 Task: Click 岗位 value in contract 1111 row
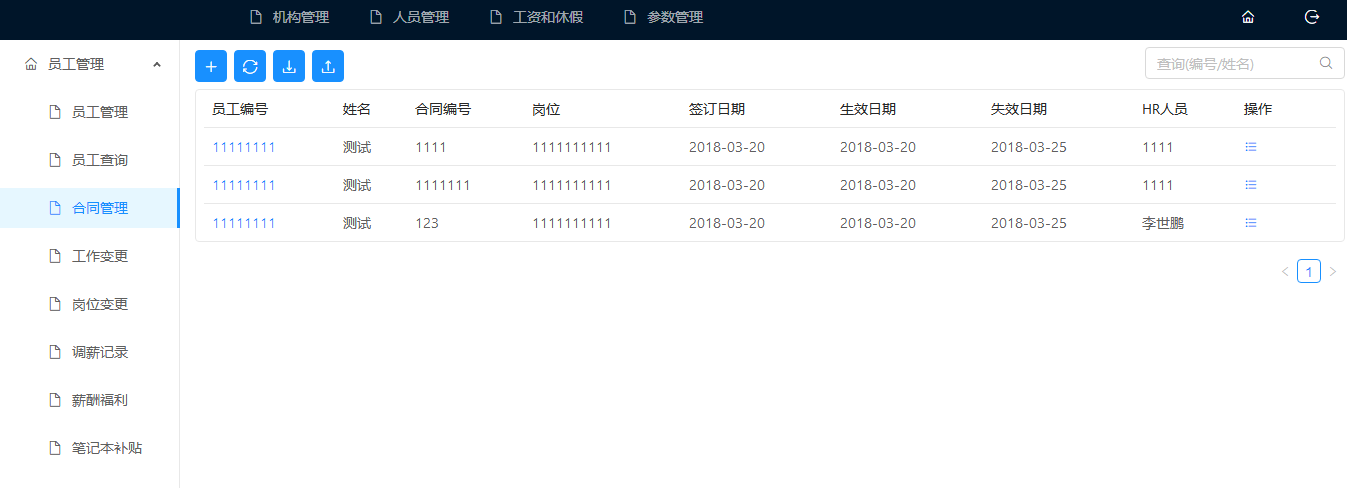click(x=571, y=147)
